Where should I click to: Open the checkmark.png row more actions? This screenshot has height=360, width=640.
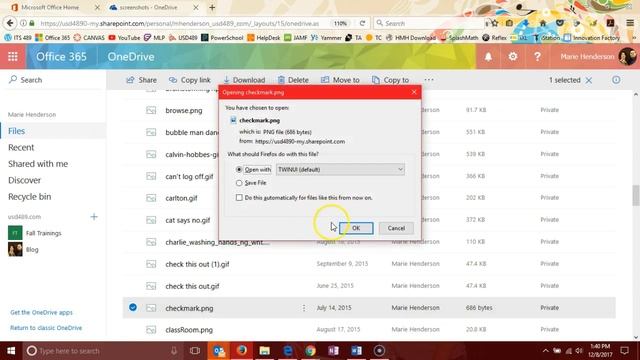pyautogui.click(x=304, y=308)
